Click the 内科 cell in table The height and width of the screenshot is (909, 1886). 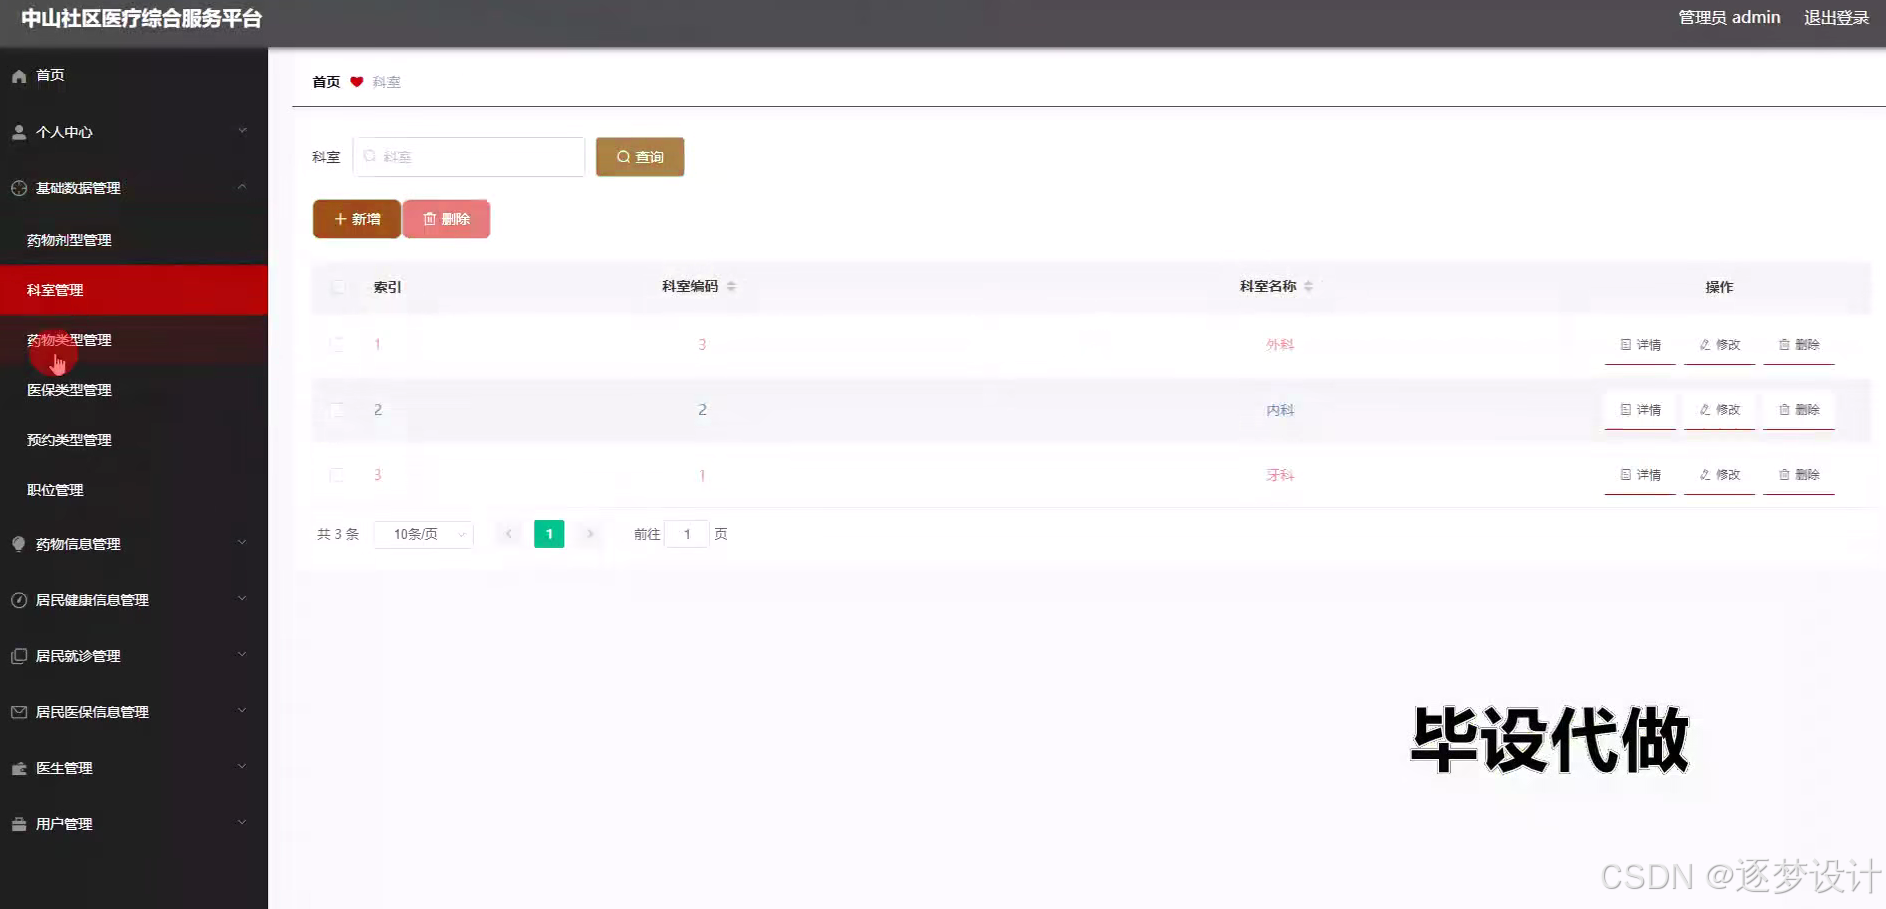[1280, 410]
